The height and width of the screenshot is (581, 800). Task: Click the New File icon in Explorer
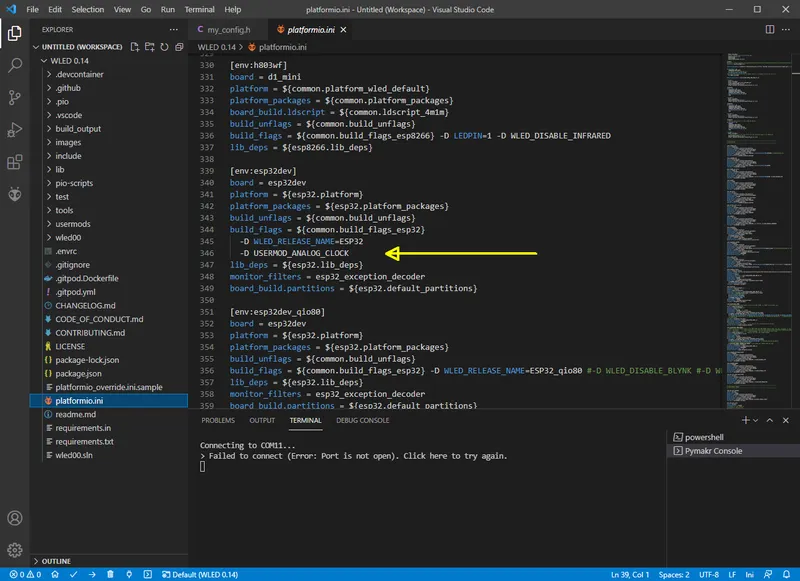point(135,47)
